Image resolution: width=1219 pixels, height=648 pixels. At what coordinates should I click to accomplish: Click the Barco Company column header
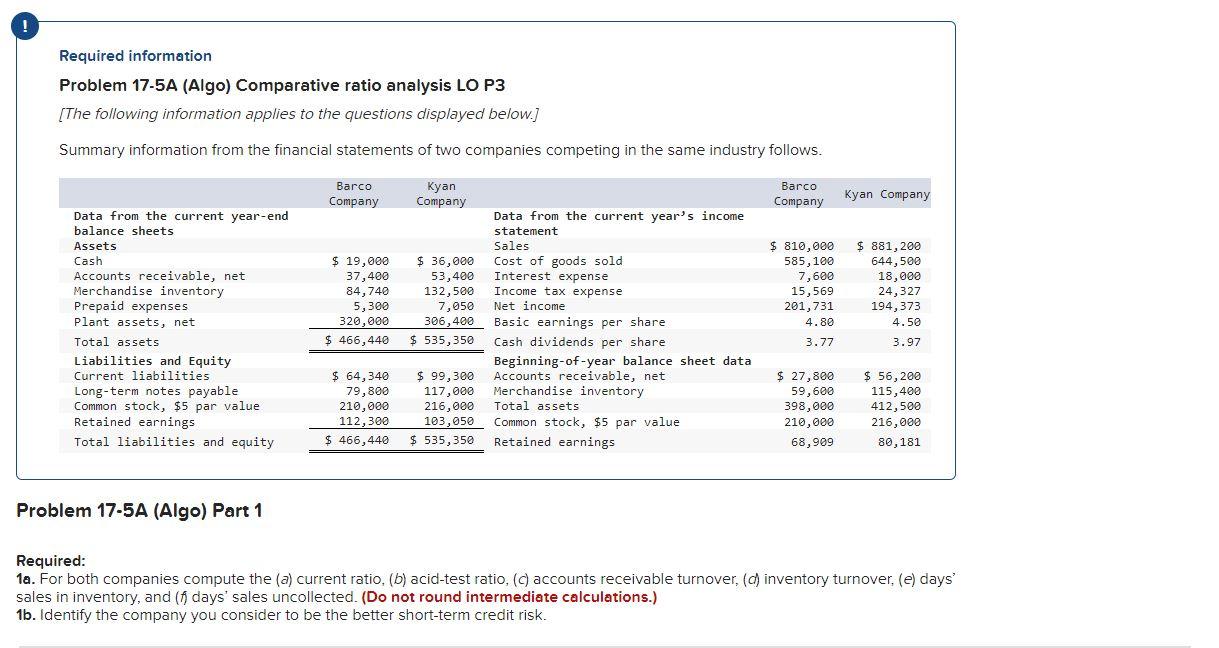click(355, 193)
